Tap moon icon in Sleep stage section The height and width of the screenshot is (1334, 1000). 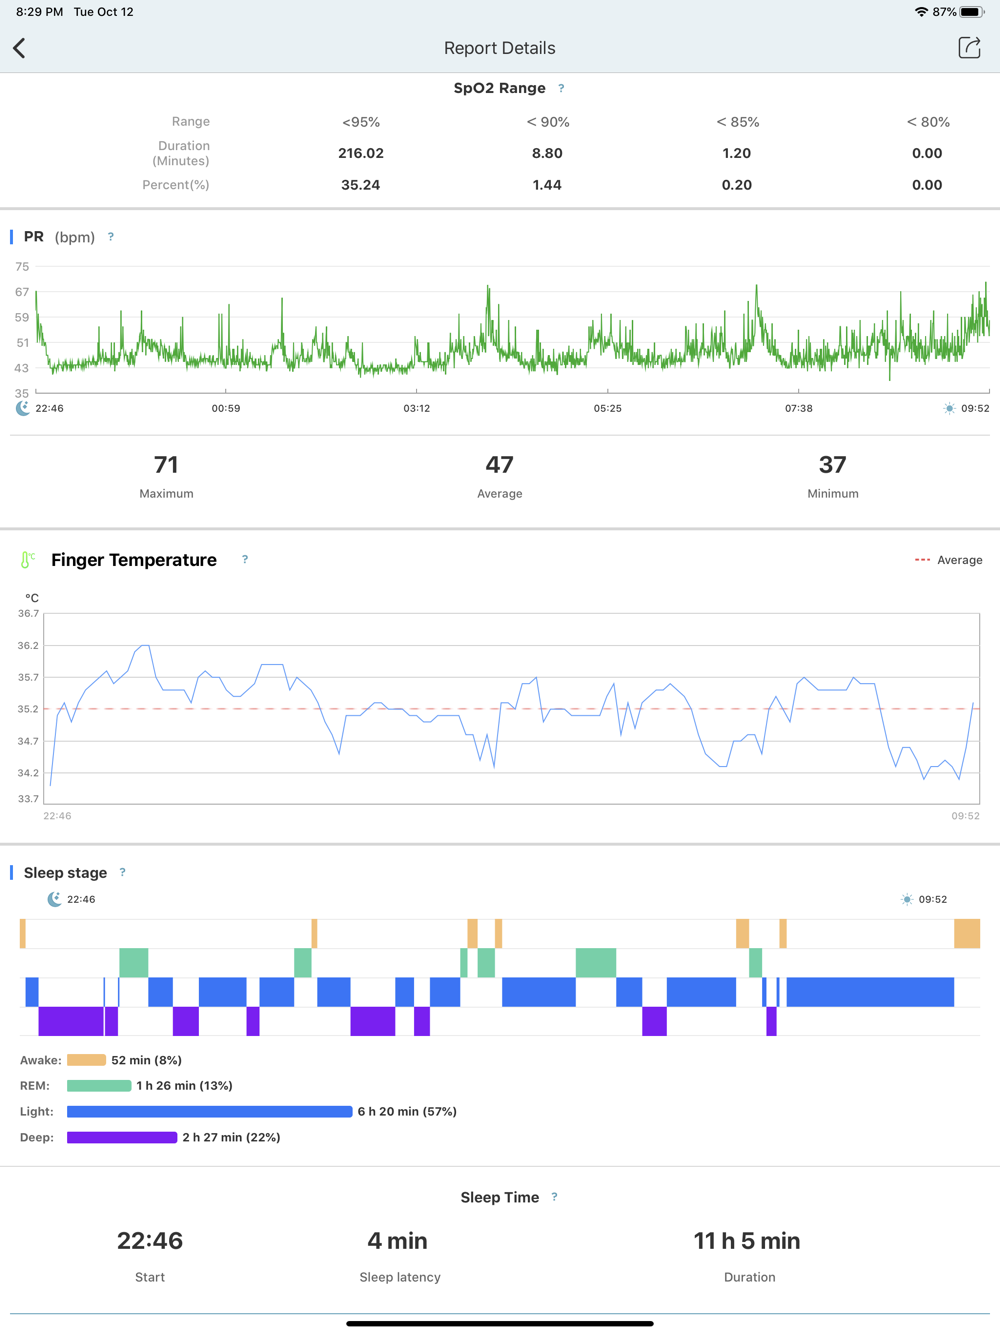pyautogui.click(x=54, y=899)
